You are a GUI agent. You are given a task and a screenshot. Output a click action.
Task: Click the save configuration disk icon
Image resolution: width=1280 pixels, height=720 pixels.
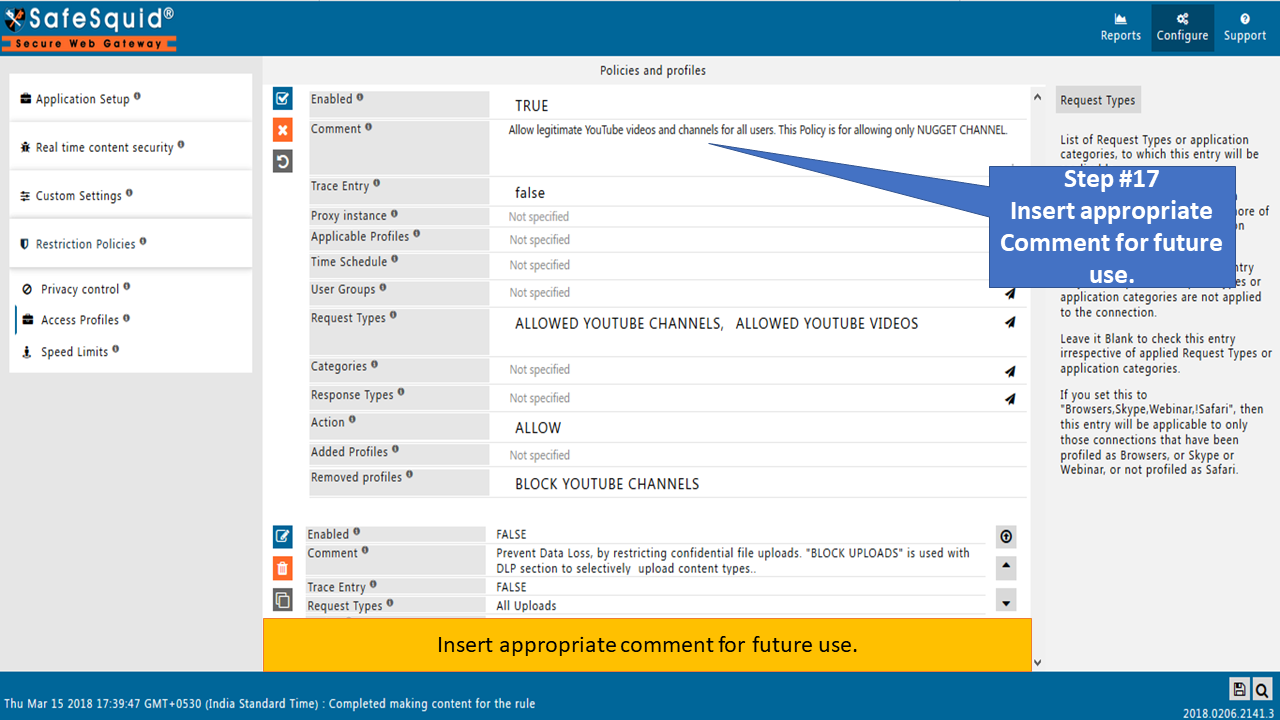point(1239,689)
